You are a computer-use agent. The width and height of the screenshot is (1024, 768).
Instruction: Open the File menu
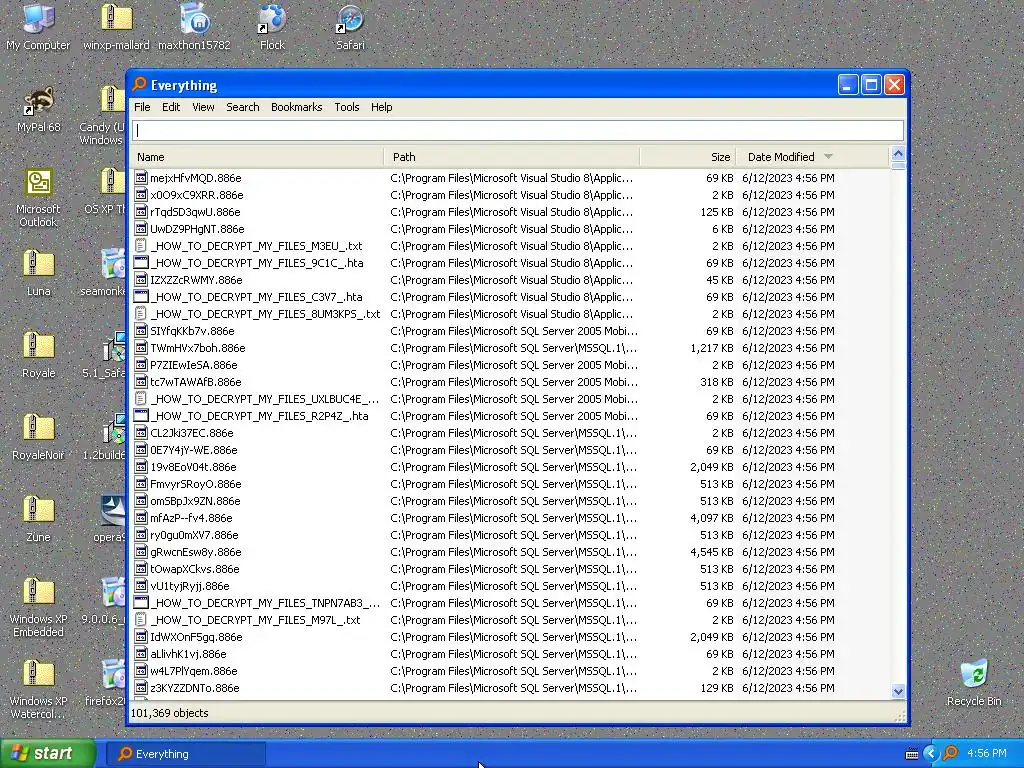[x=142, y=107]
